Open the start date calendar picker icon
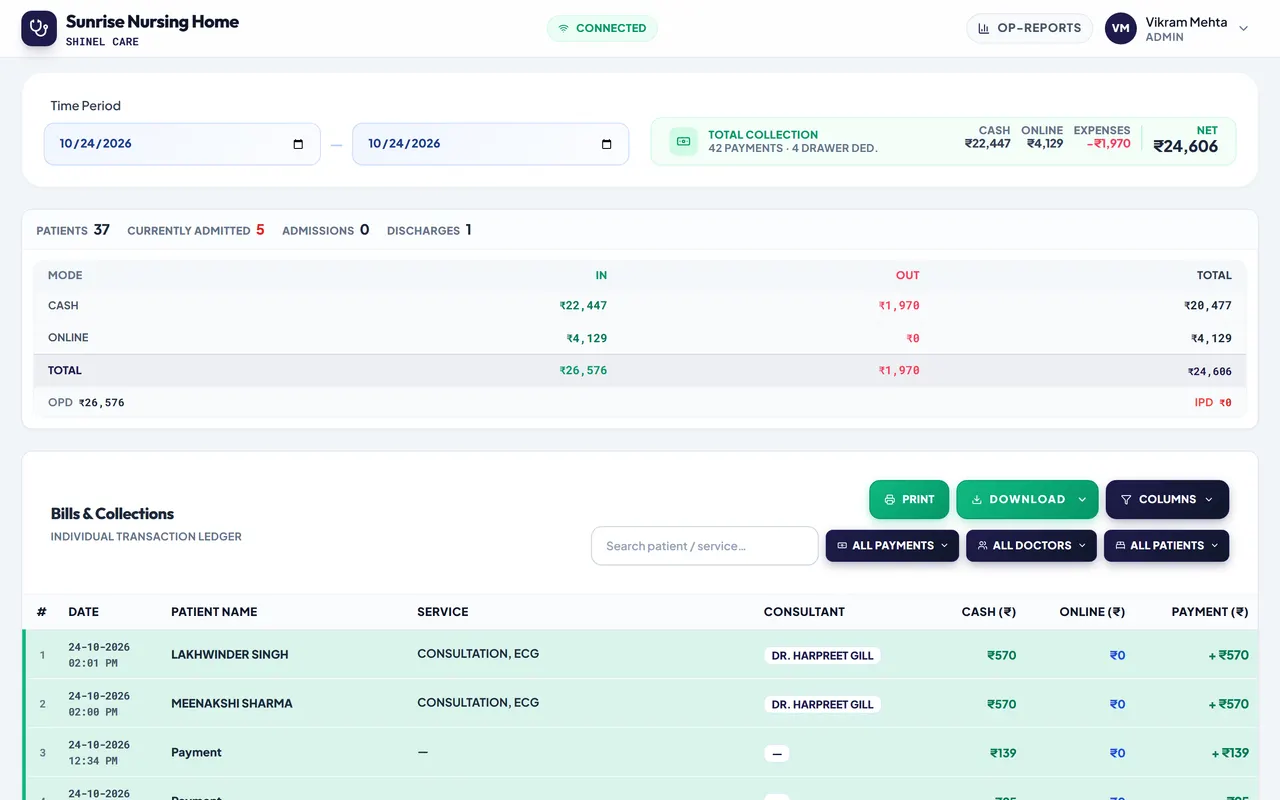This screenshot has width=1280, height=800. click(x=298, y=144)
